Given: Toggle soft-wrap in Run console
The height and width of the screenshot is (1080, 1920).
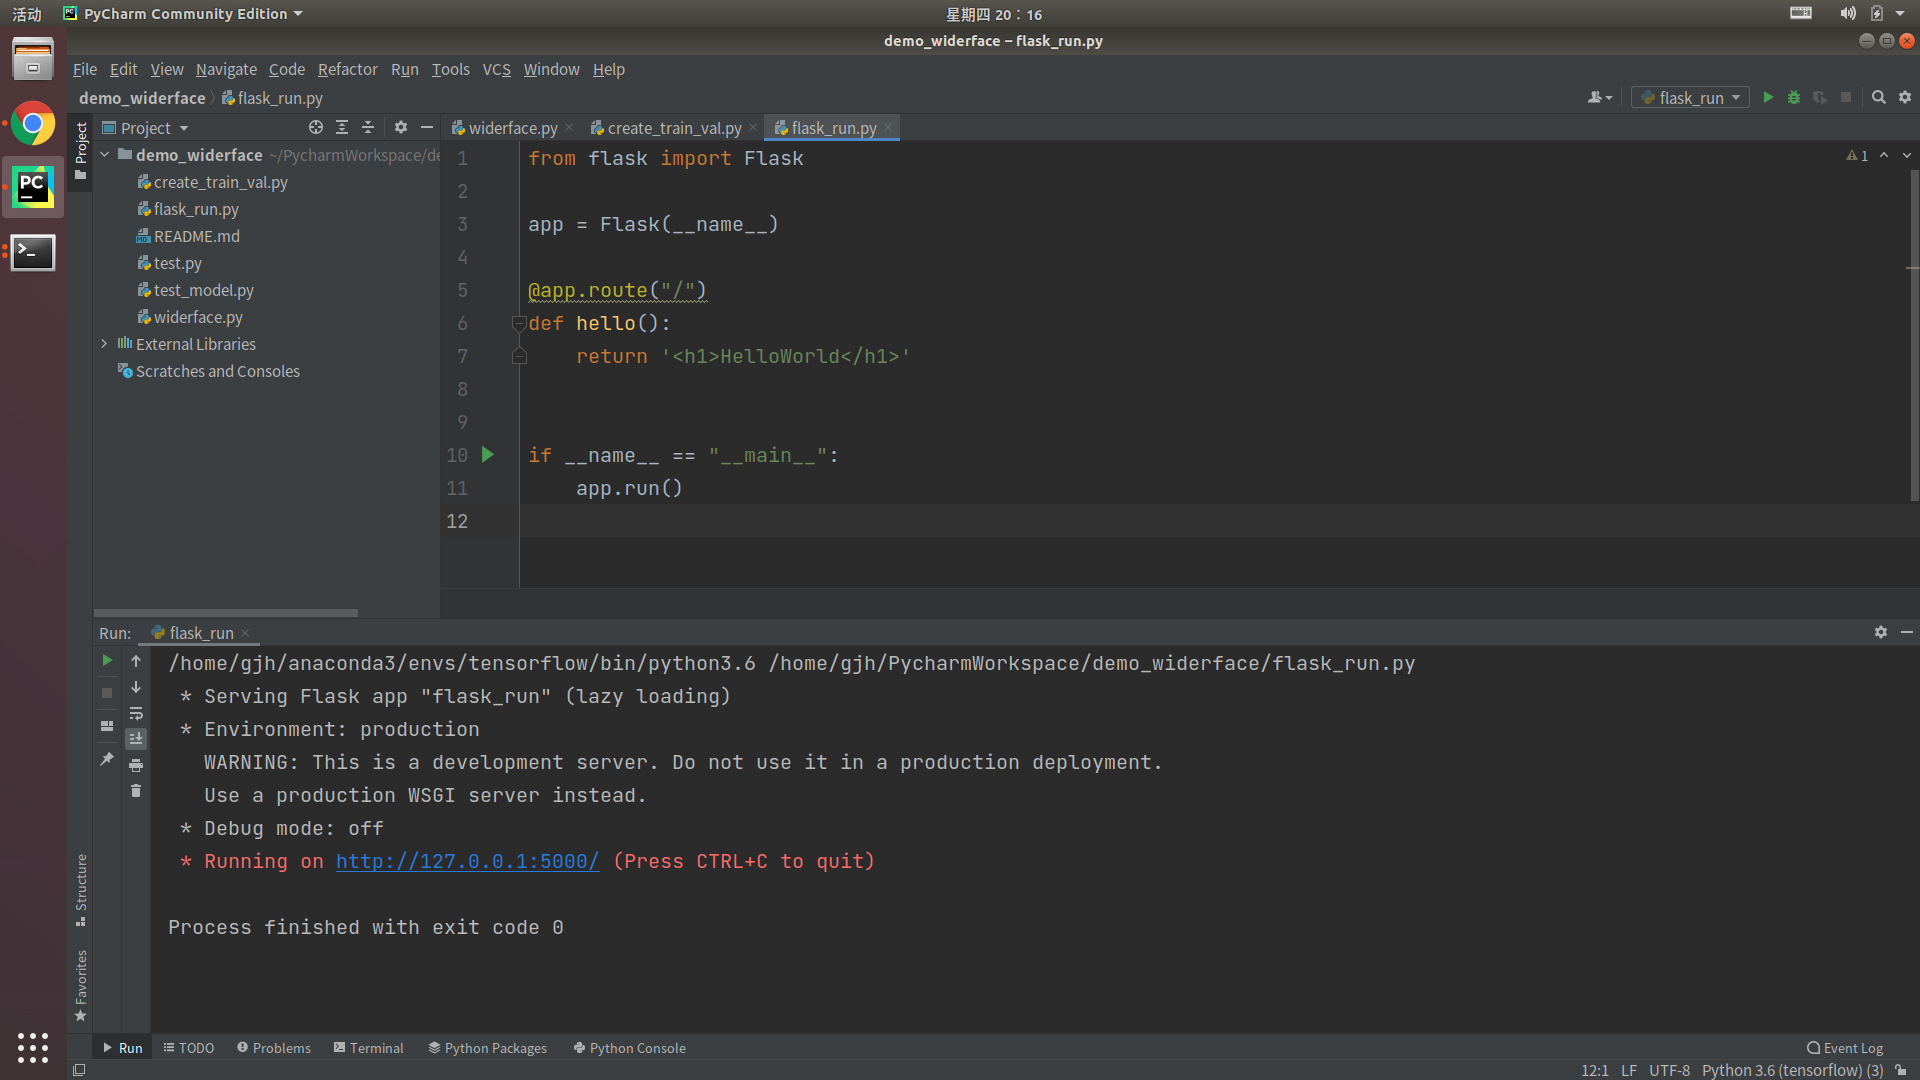Looking at the screenshot, I should (136, 713).
